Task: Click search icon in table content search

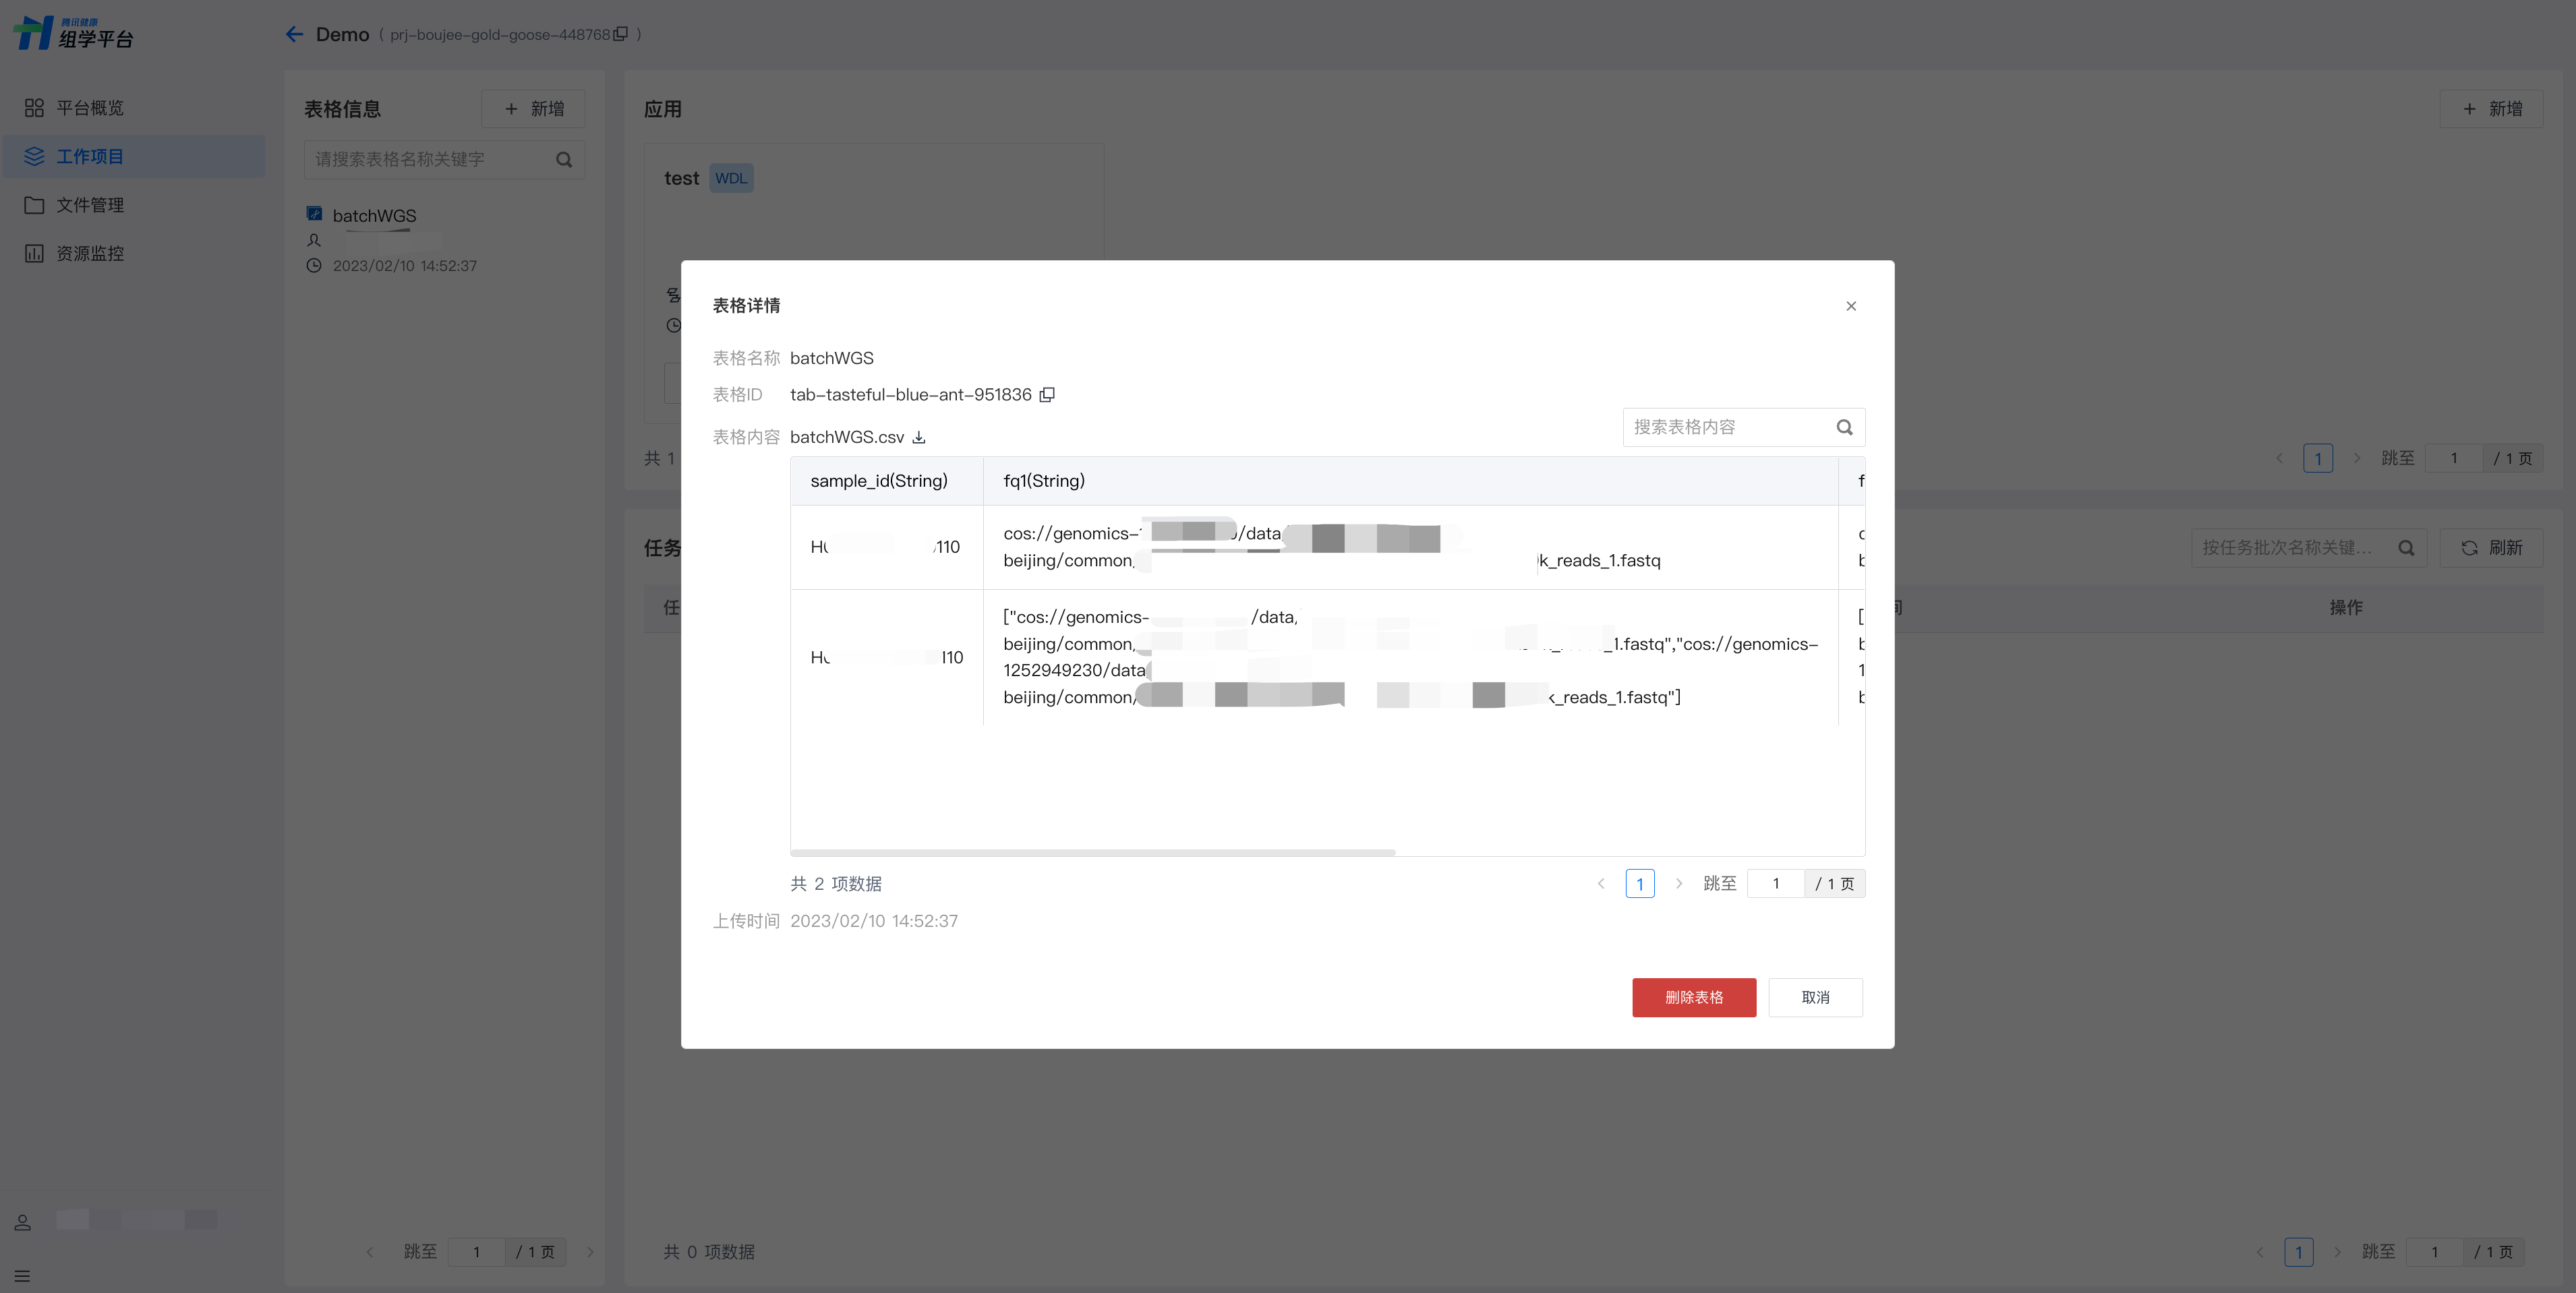Action: click(1844, 427)
